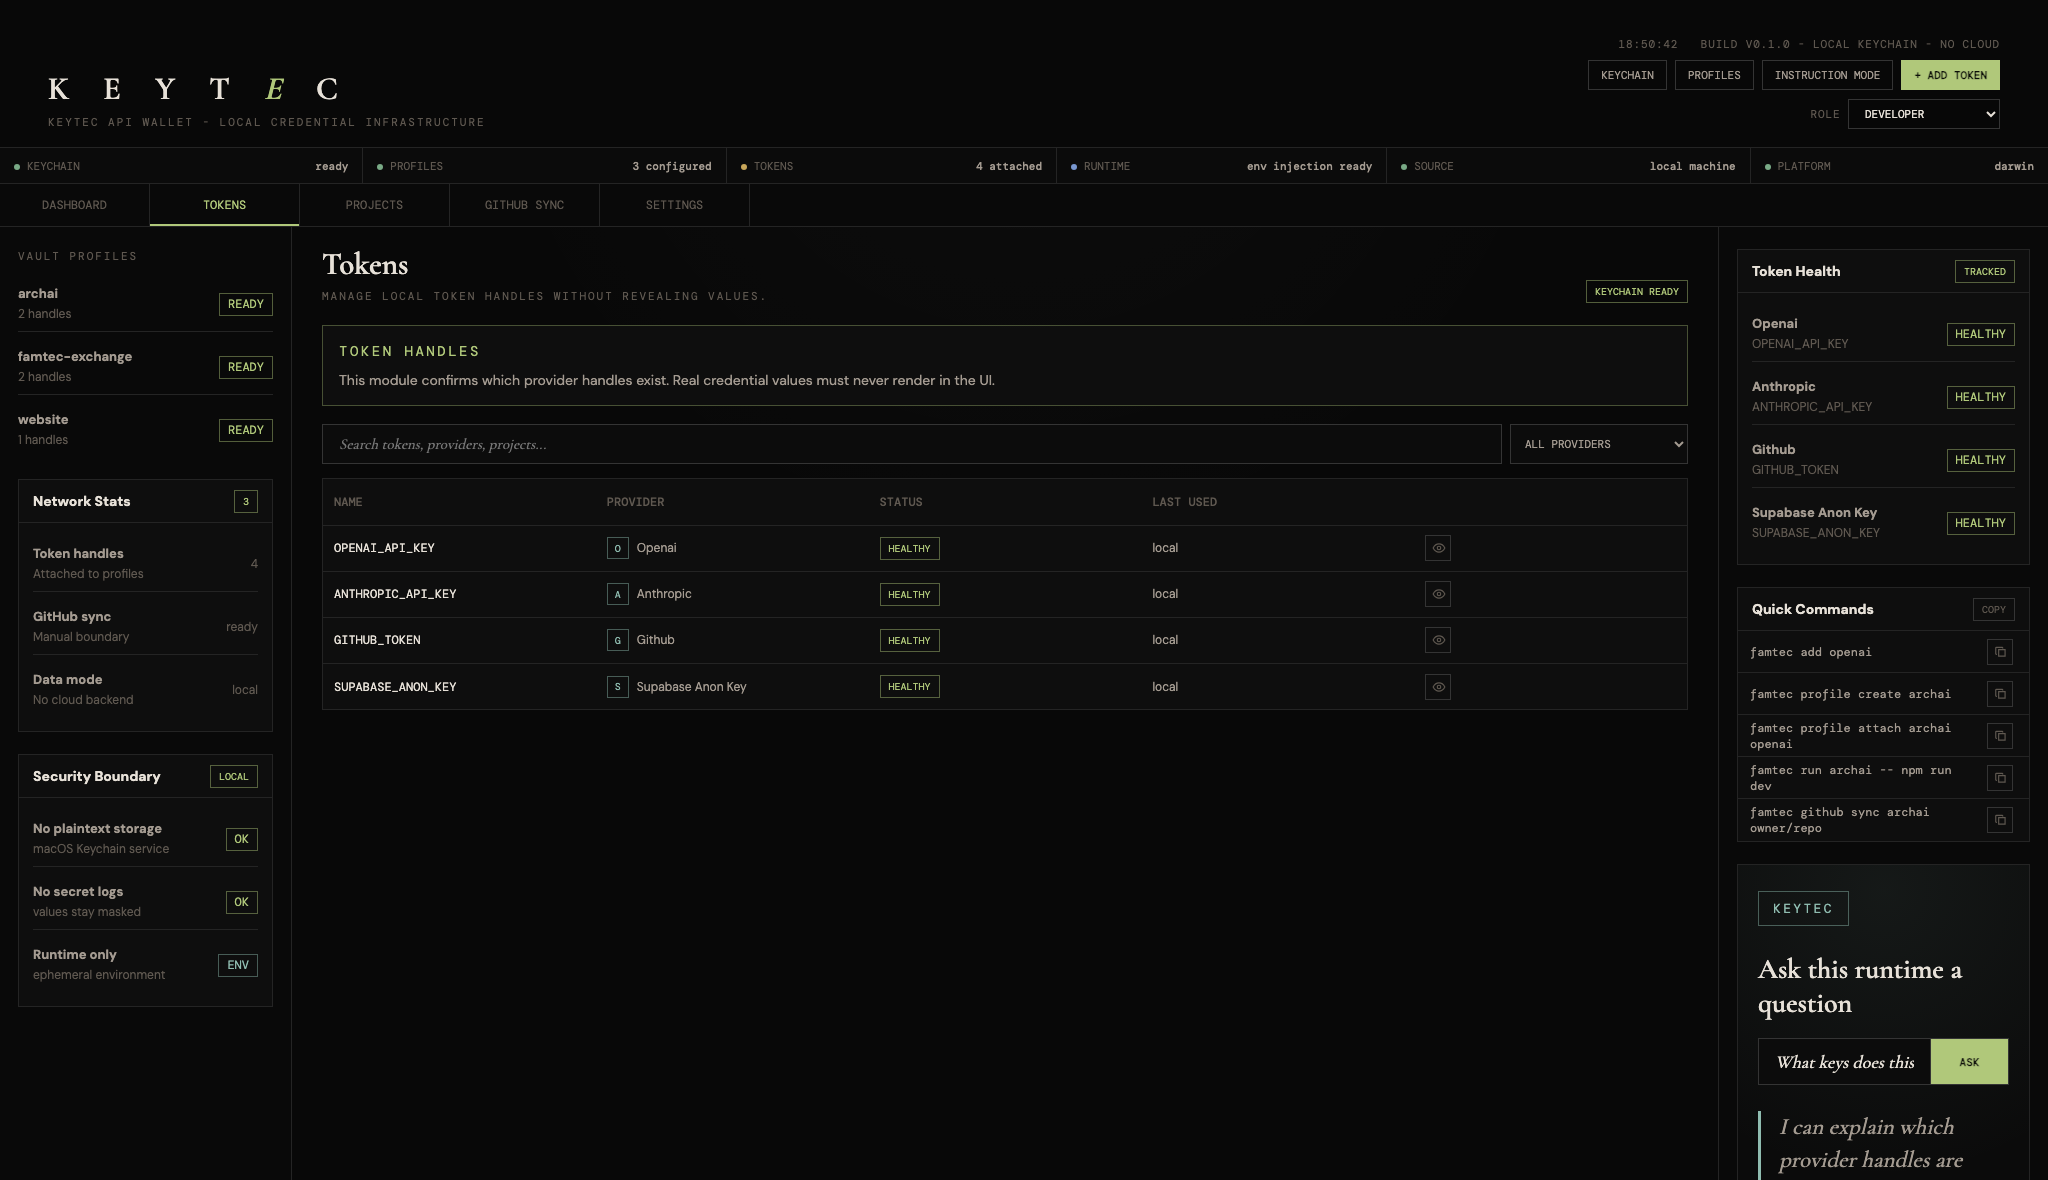Click the GitHub sync row in Network Stats
The height and width of the screenshot is (1180, 2048).
point(145,626)
